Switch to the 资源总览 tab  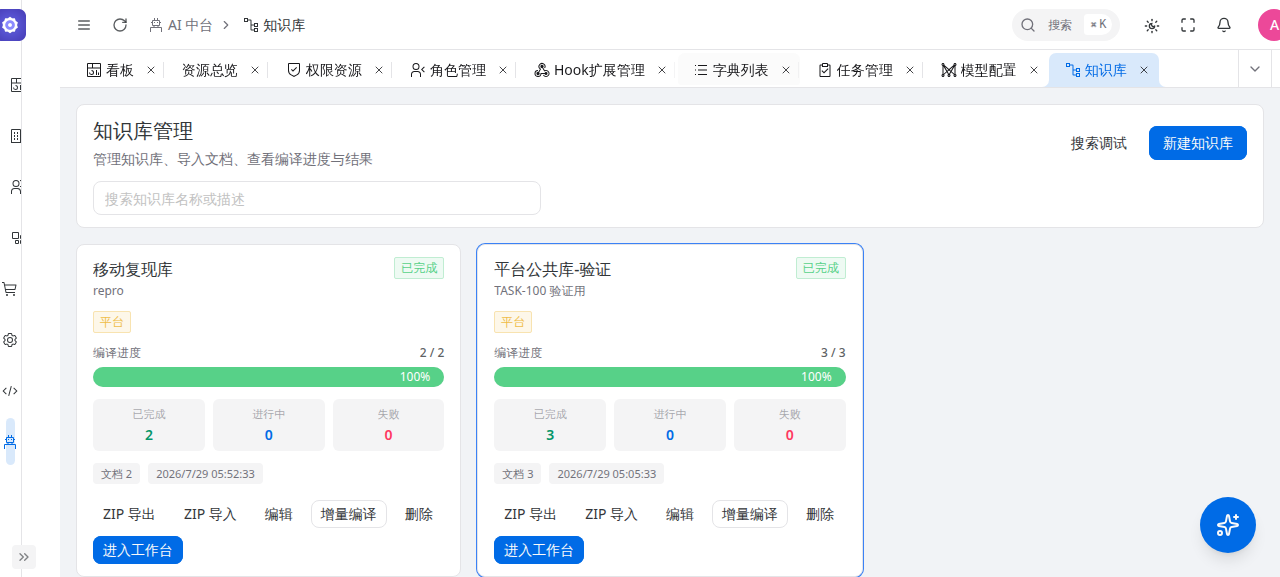[x=209, y=70]
